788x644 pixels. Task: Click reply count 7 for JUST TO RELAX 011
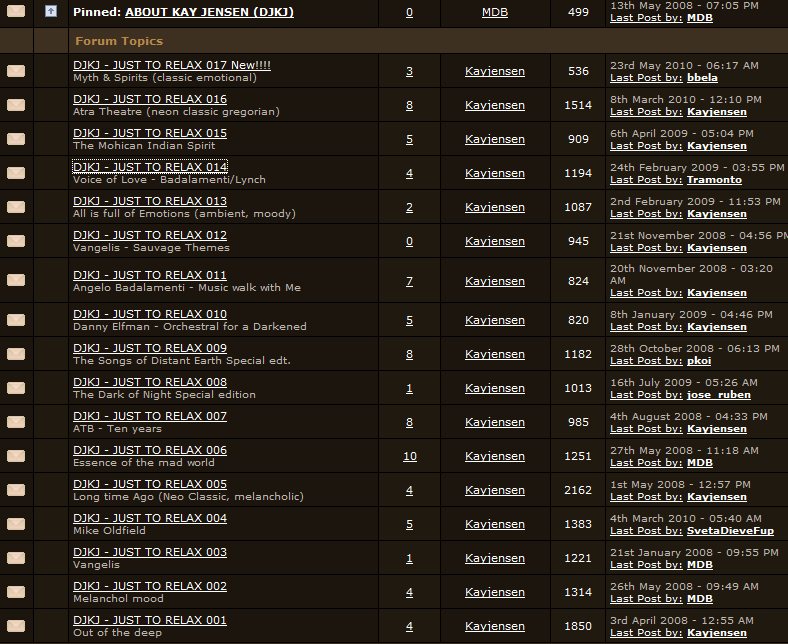click(x=410, y=282)
